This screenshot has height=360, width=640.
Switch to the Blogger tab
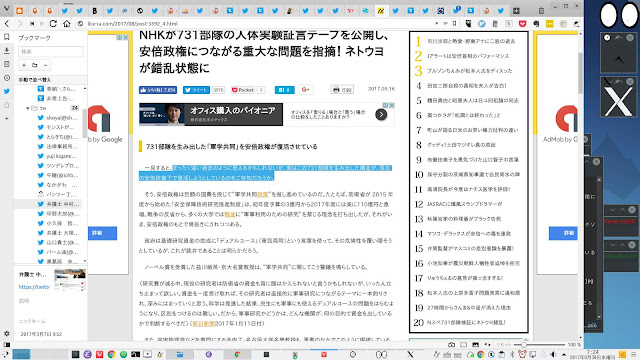20,11
